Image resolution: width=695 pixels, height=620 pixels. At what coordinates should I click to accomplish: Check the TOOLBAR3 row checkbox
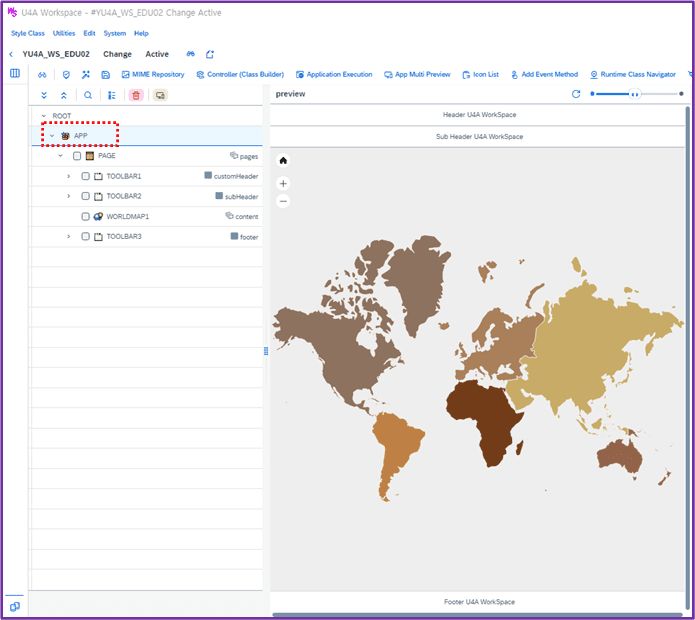[x=86, y=236]
